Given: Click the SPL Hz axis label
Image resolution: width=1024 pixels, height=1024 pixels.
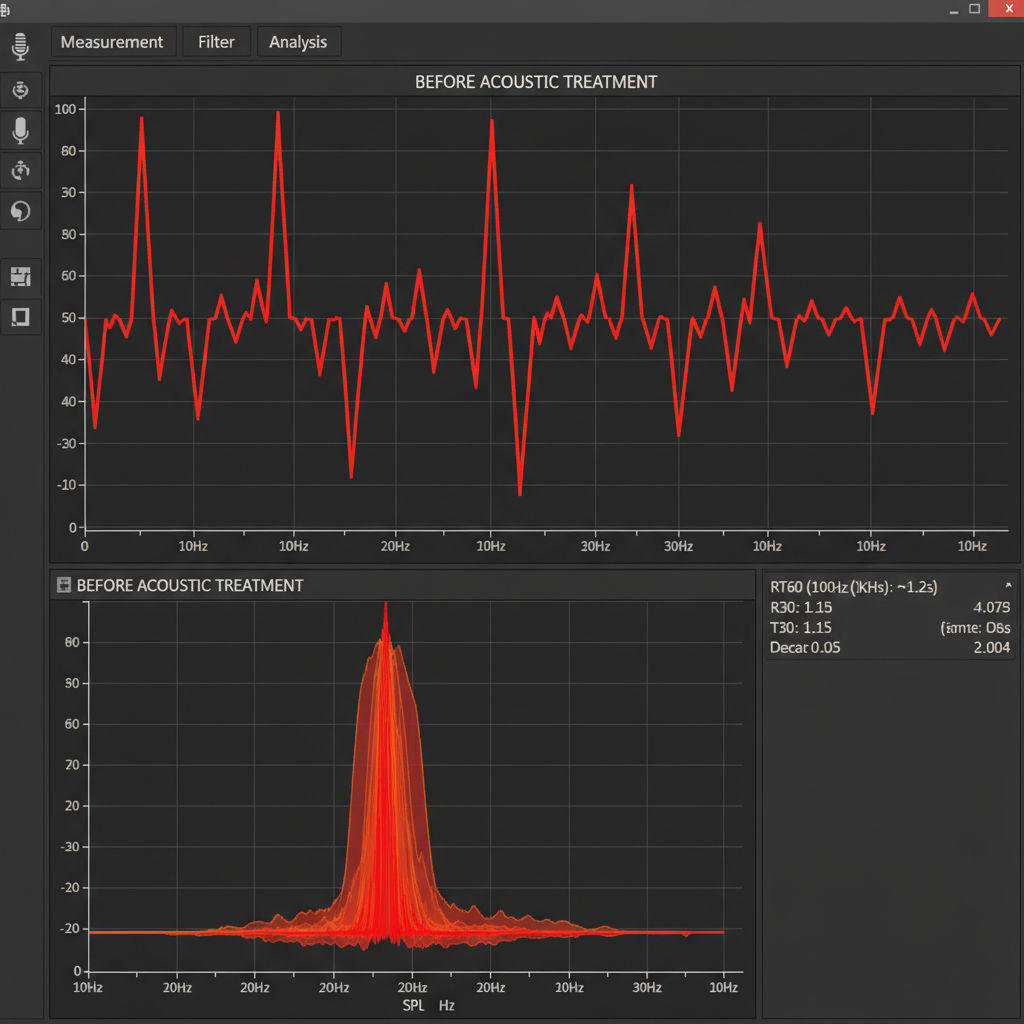Looking at the screenshot, I should pos(428,1005).
